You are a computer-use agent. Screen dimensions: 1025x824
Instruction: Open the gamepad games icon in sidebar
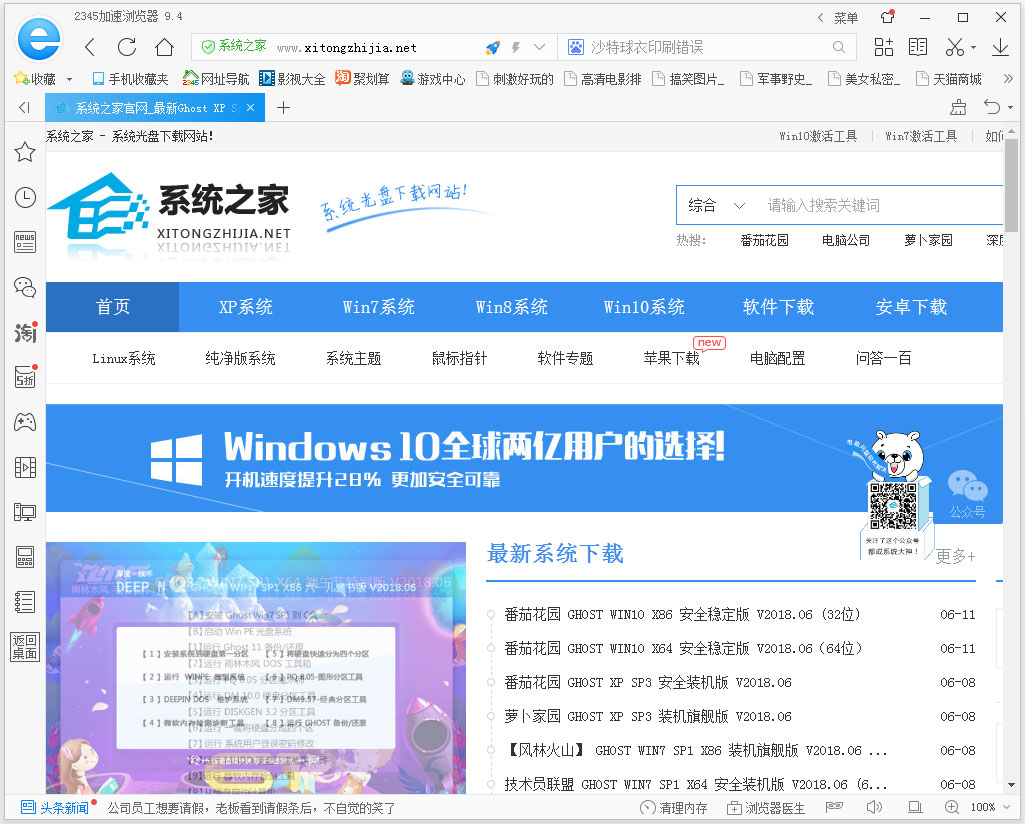point(25,422)
